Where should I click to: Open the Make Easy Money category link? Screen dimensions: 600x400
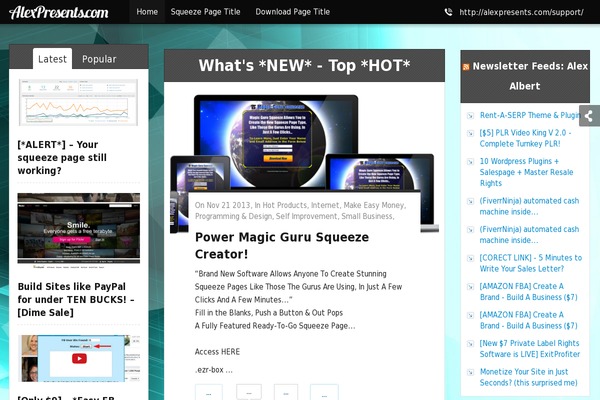coord(374,205)
